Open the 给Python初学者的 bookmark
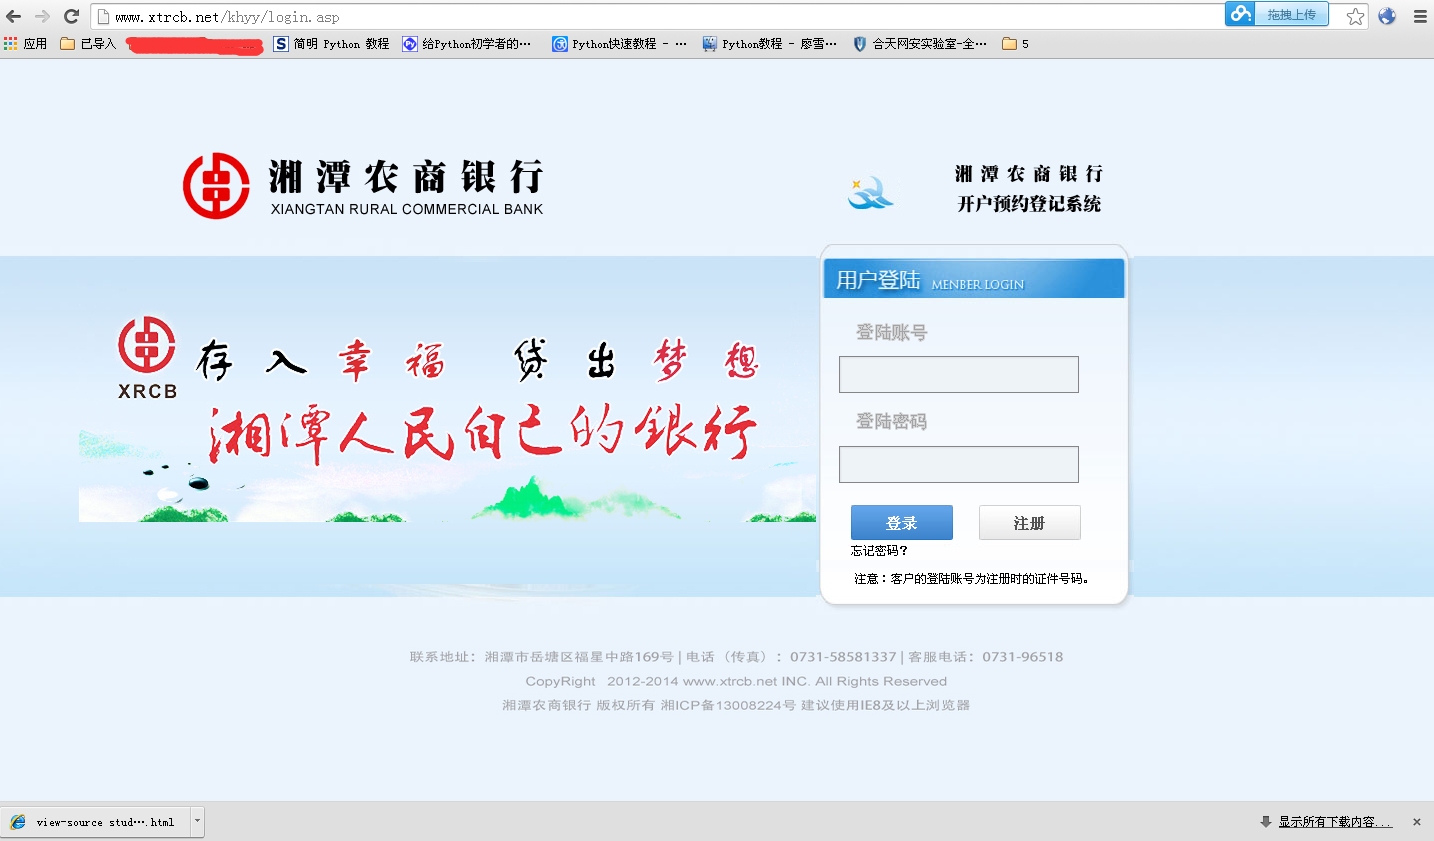1434x841 pixels. pos(467,44)
